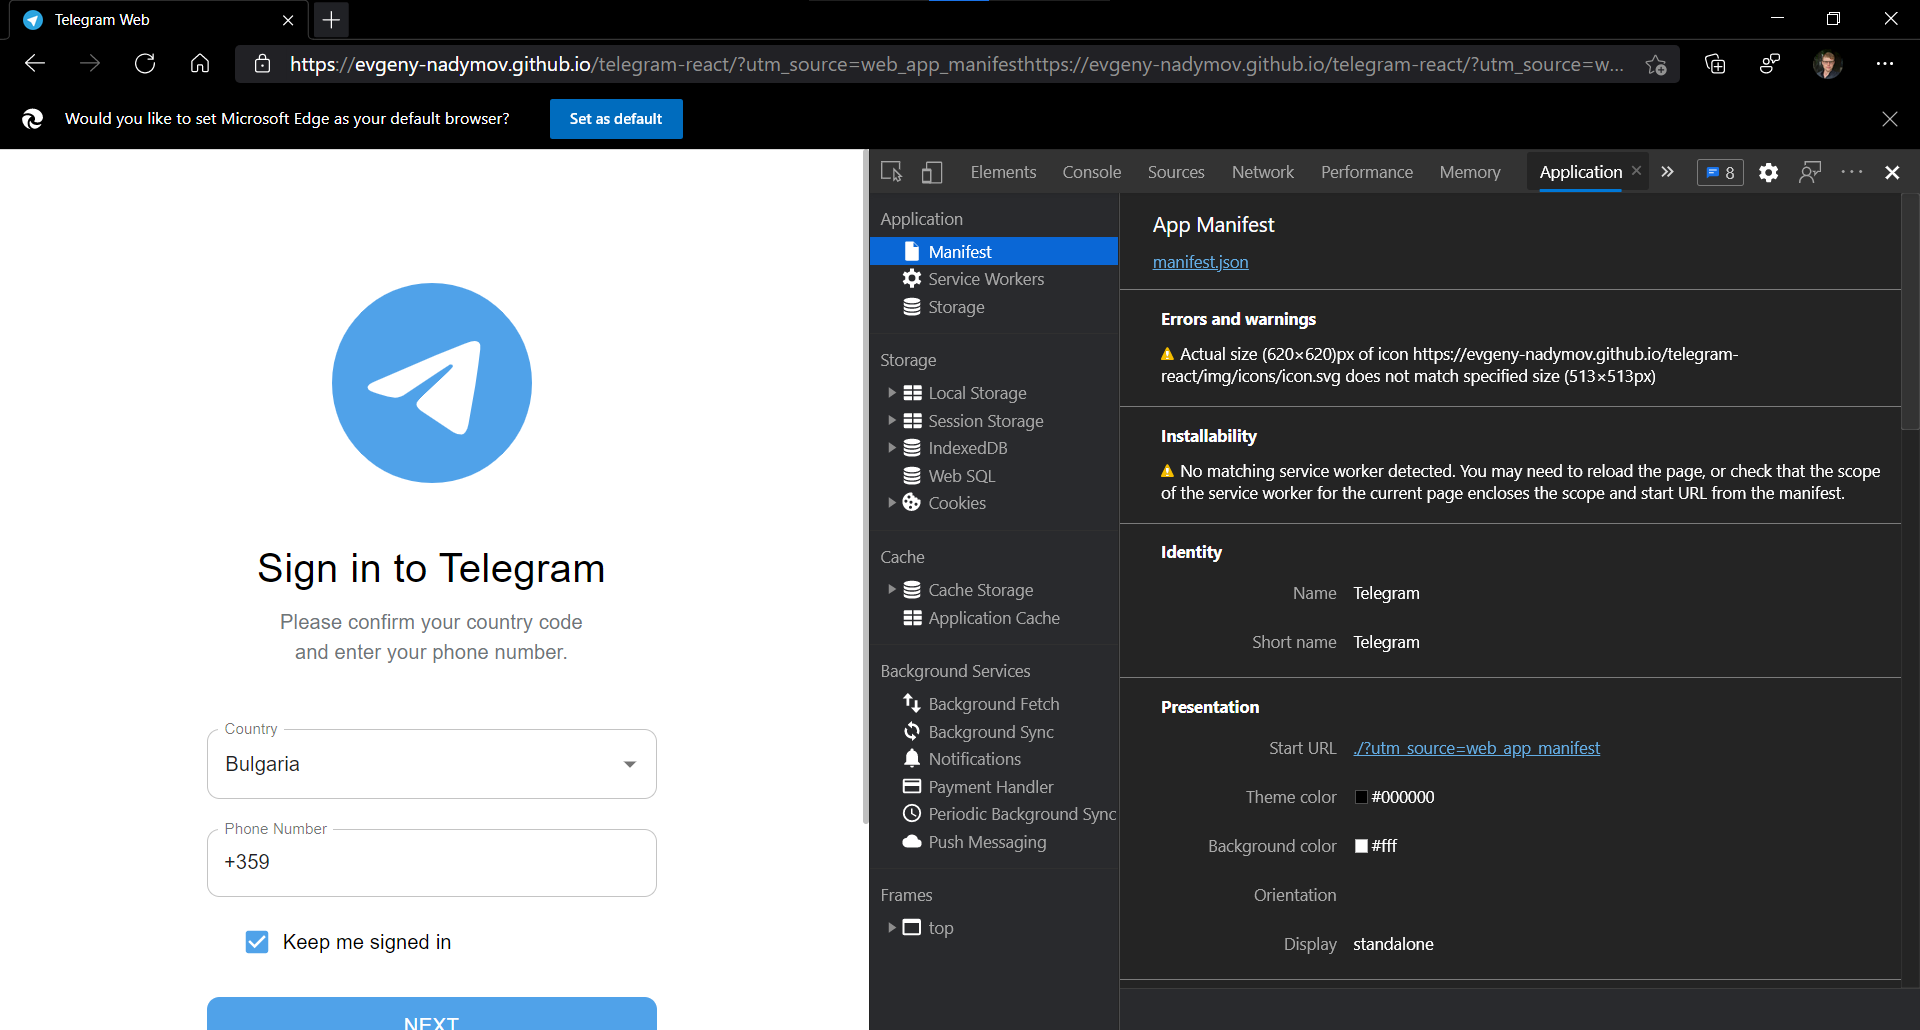Reload the page
The image size is (1920, 1030).
click(x=145, y=64)
